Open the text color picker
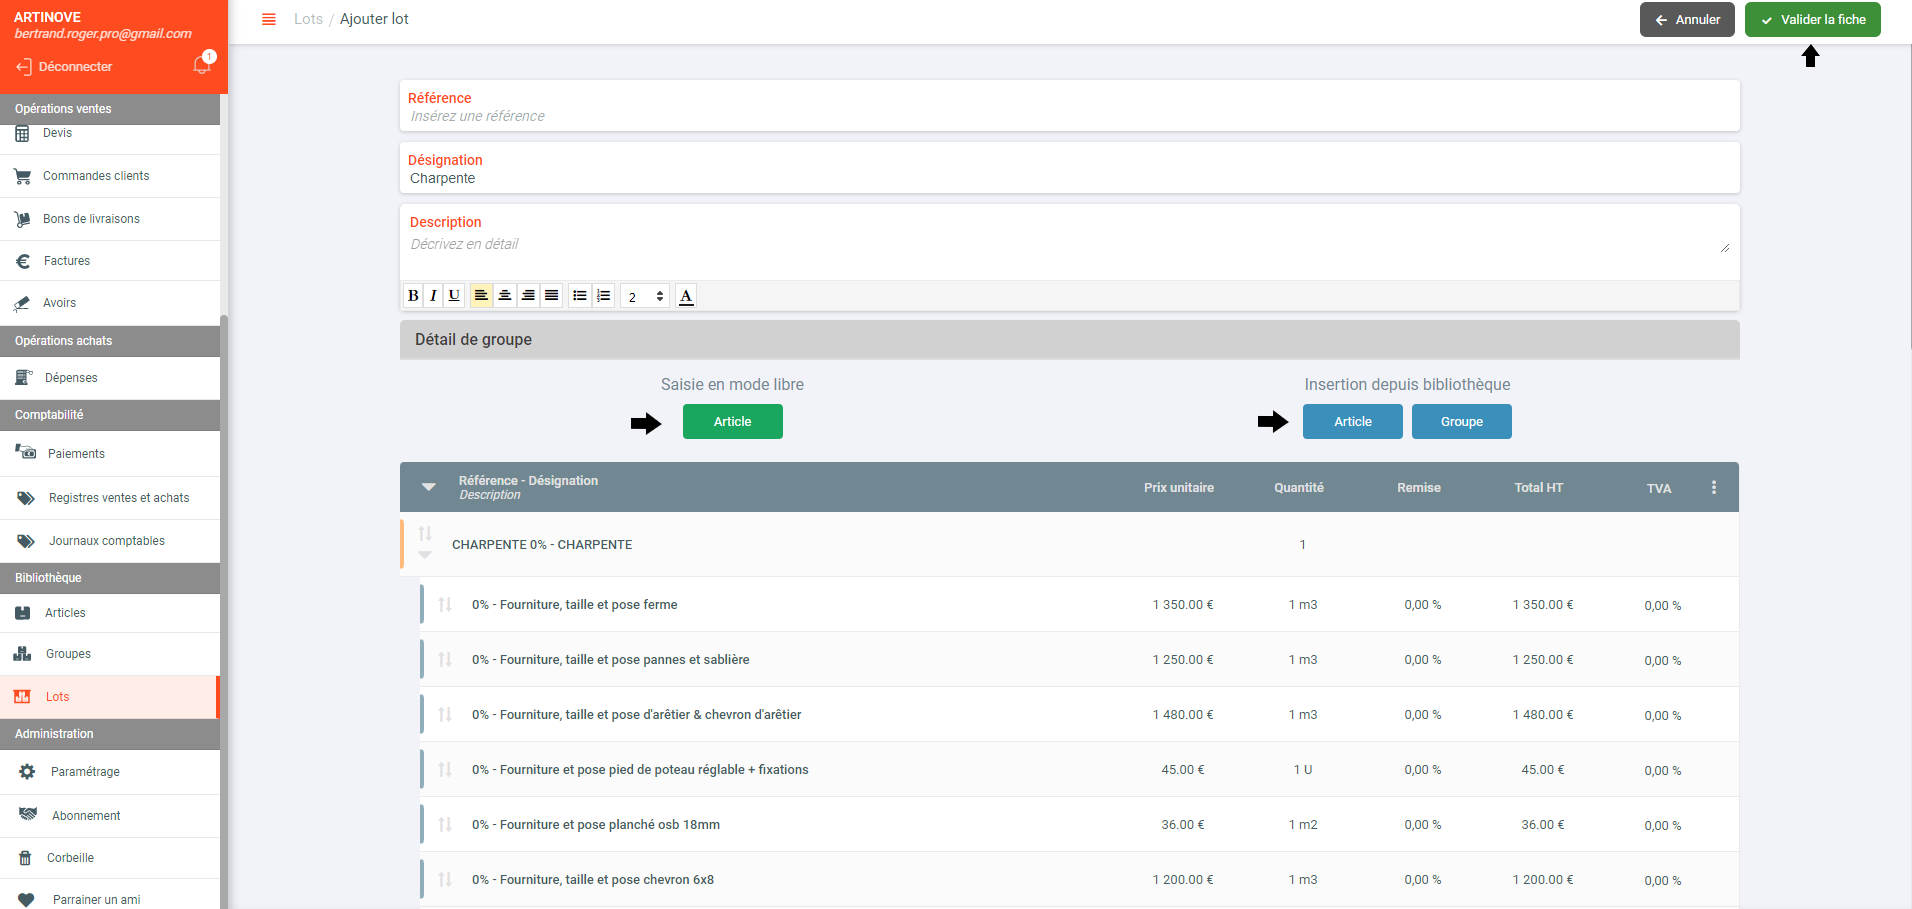1912x909 pixels. coord(686,296)
